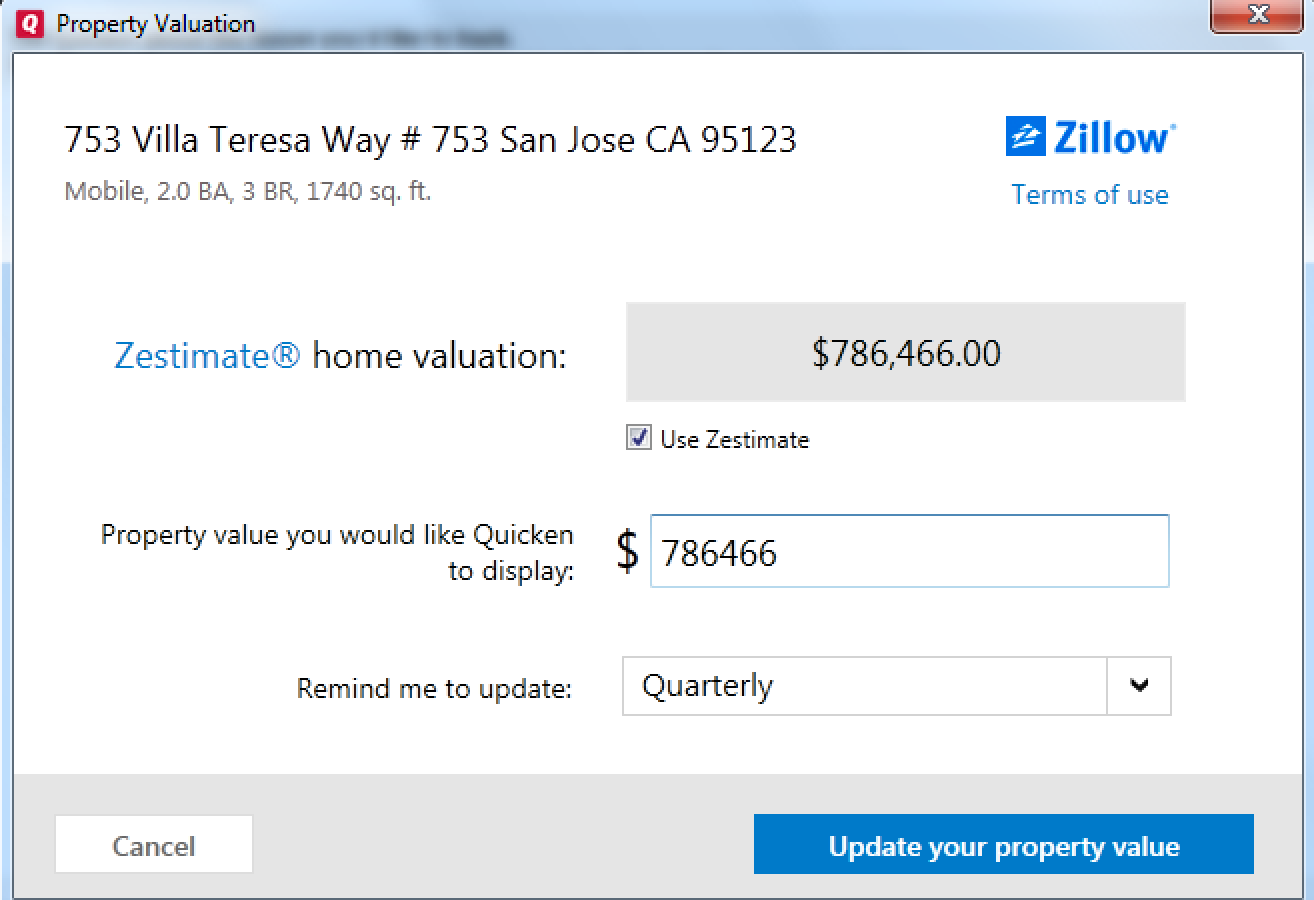Click the $786,466.00 Zestimate value box
The width and height of the screenshot is (1314, 900).
(x=905, y=353)
